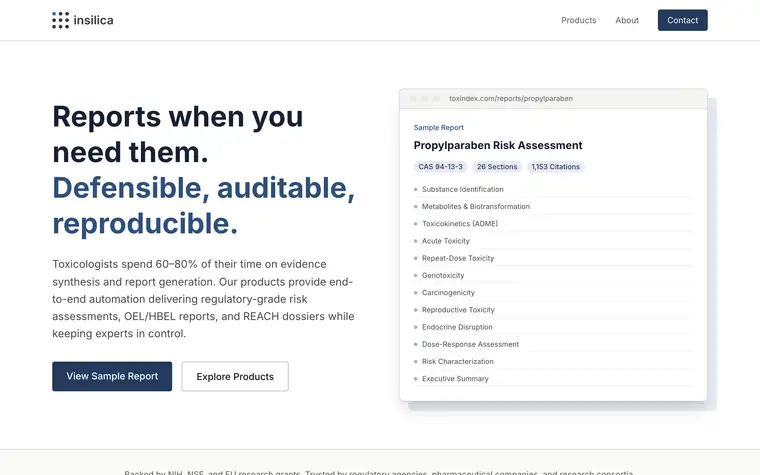The height and width of the screenshot is (475, 760).
Task: Select the Dose-Response Assessment section
Action: pos(553,344)
